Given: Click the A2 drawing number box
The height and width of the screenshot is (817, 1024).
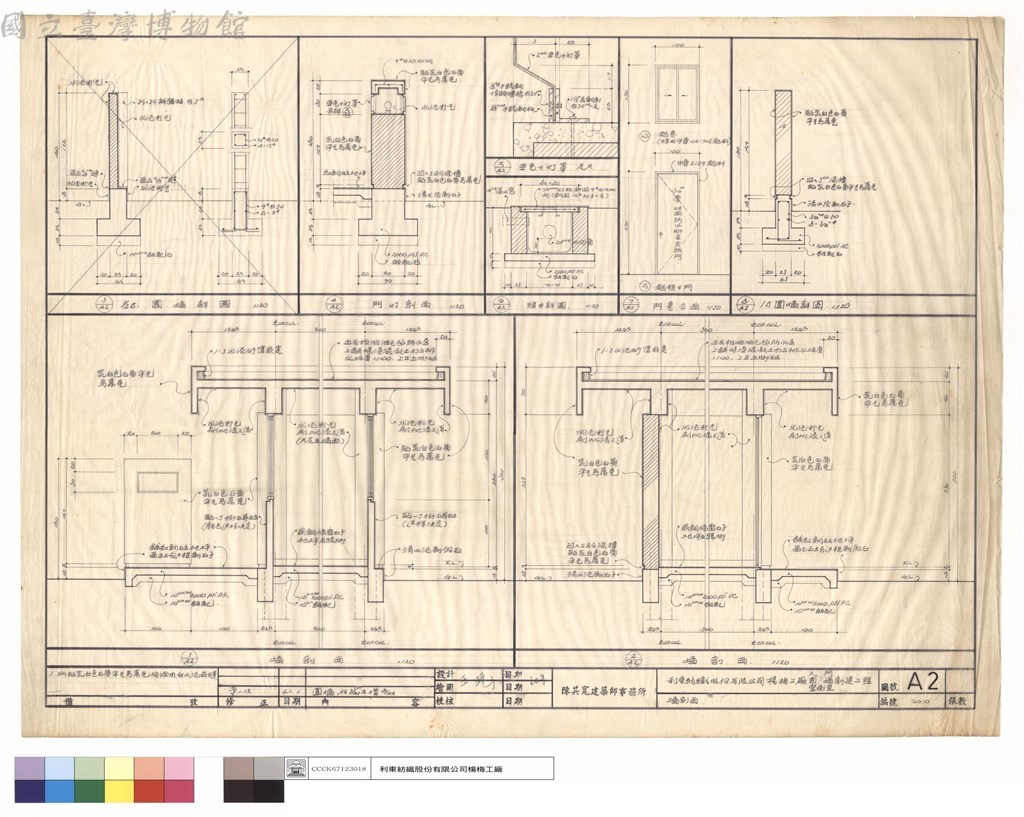Looking at the screenshot, I should point(923,682).
